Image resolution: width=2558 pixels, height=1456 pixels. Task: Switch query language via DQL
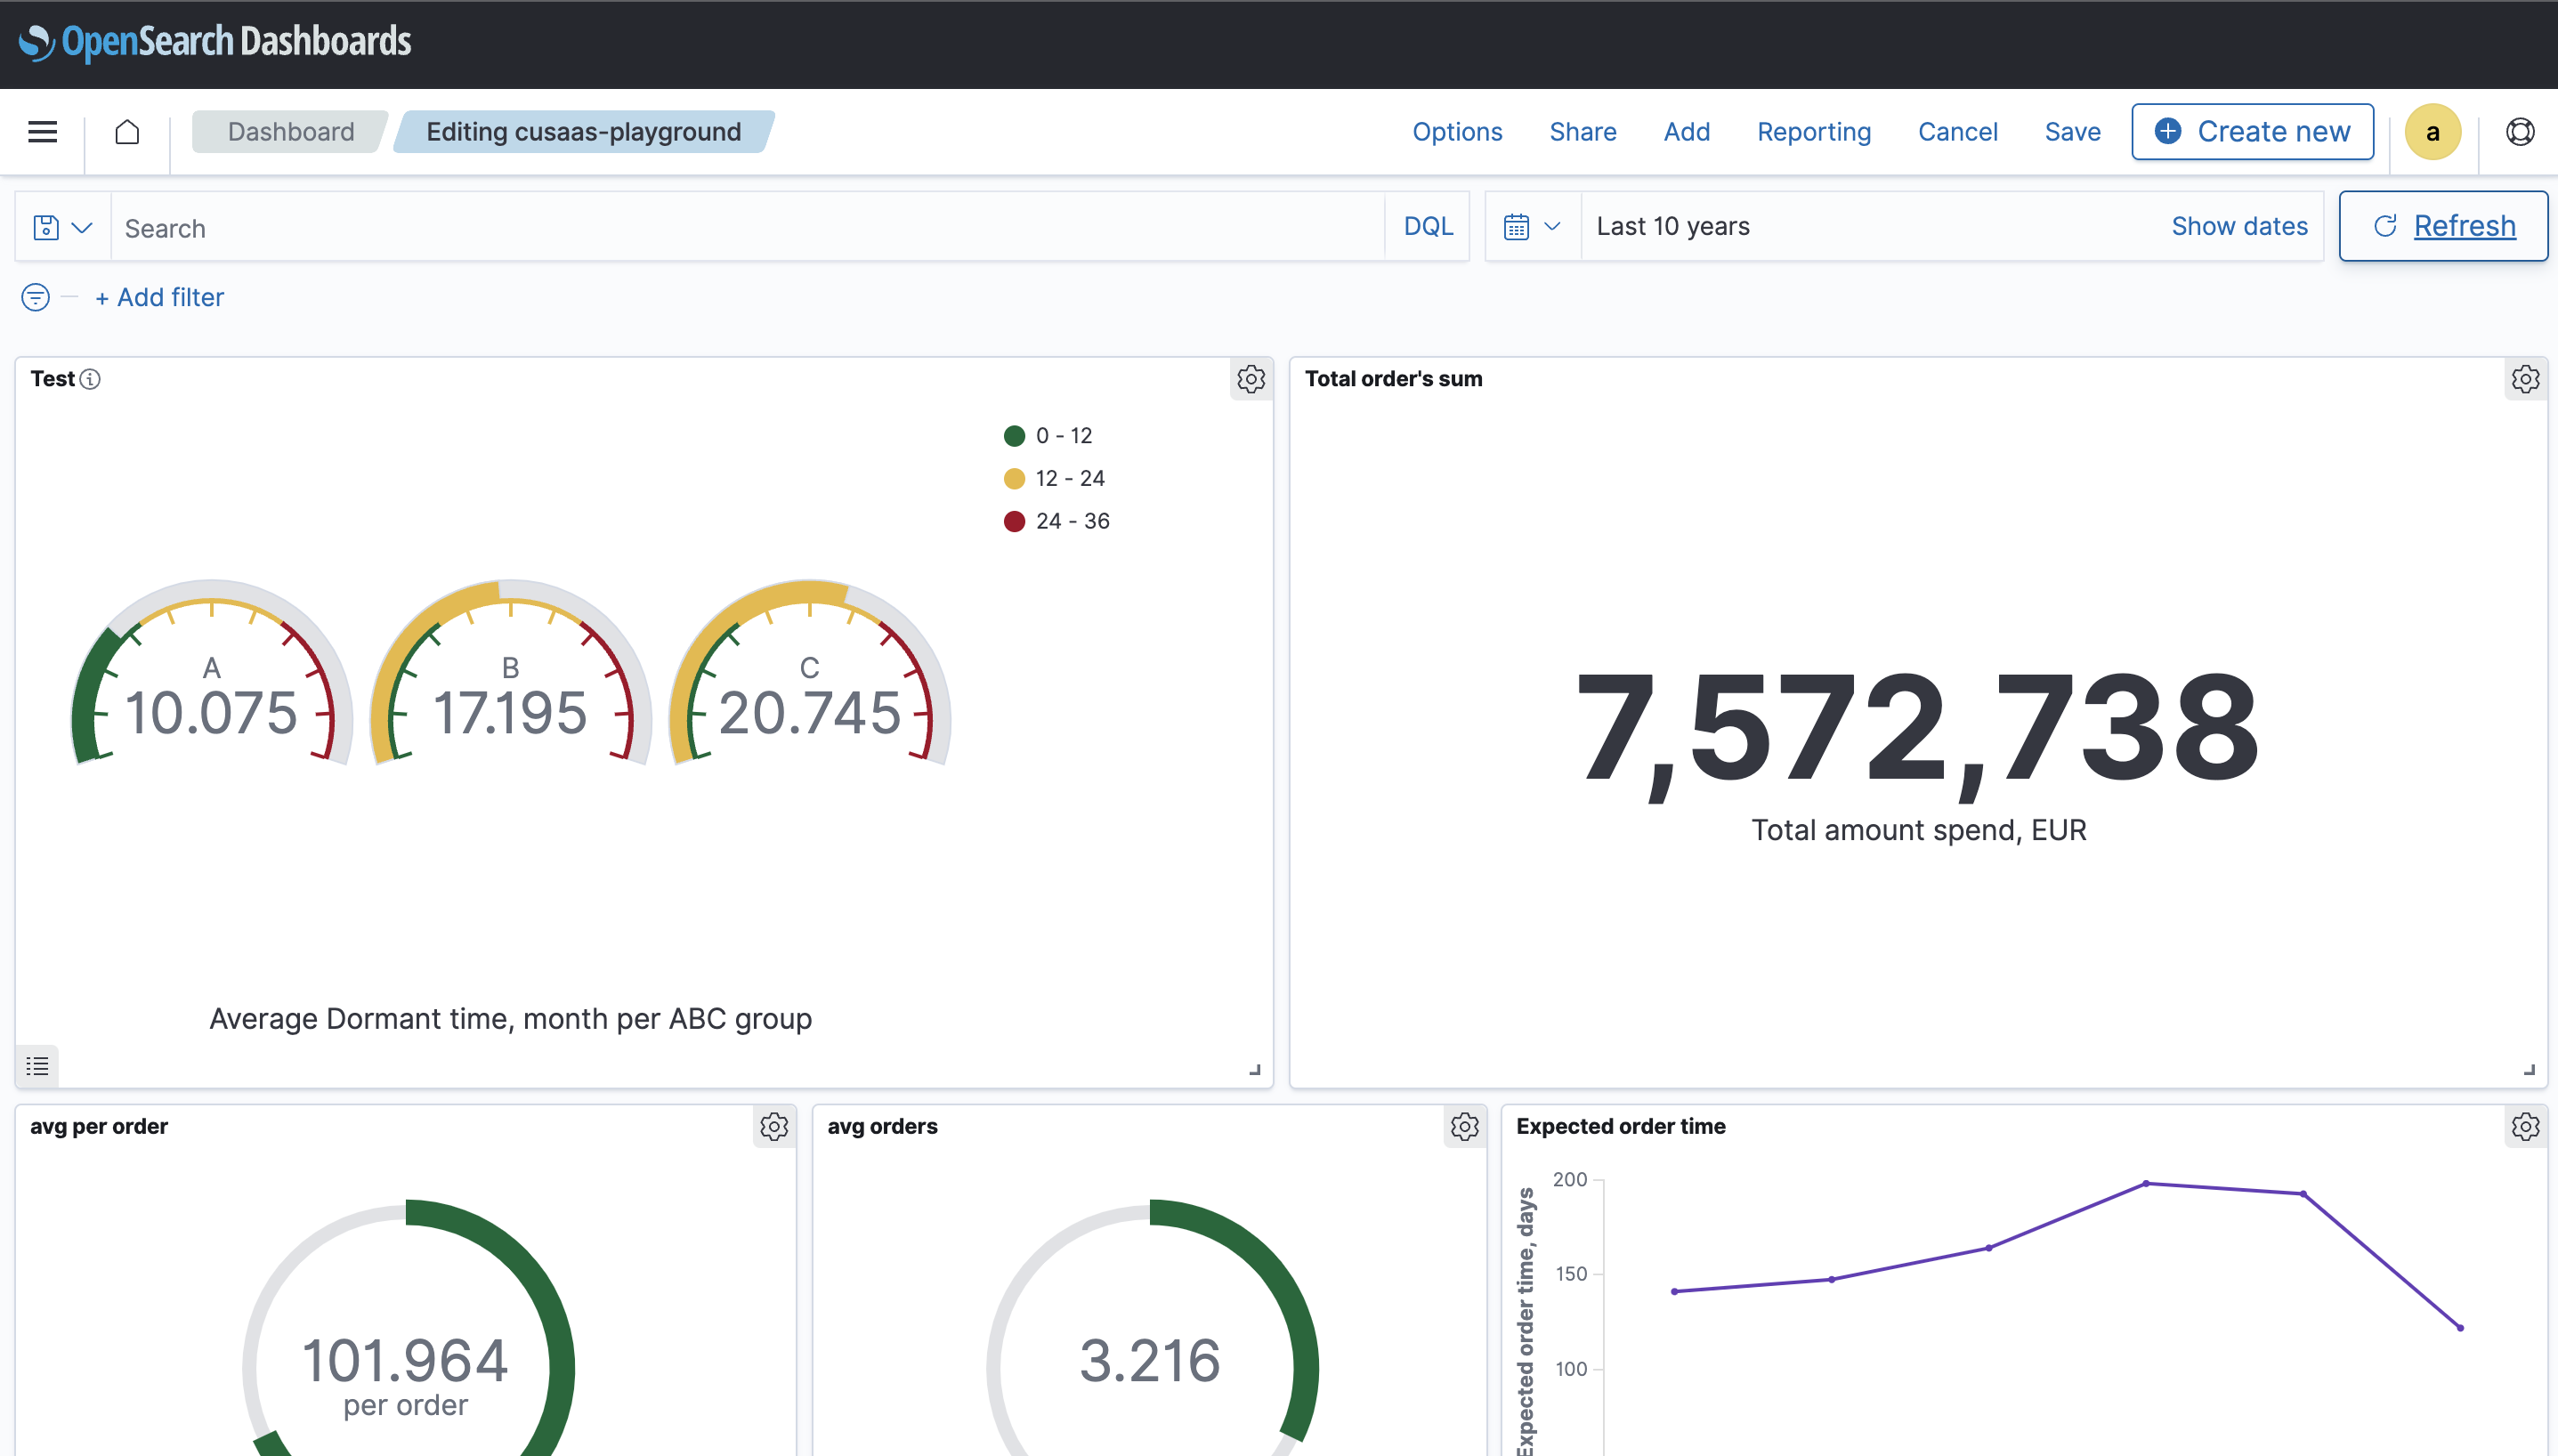point(1428,226)
